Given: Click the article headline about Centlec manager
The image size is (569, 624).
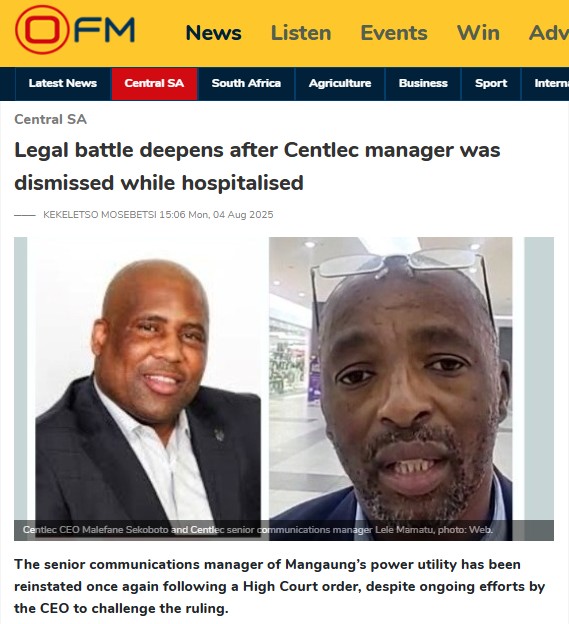Looking at the screenshot, I should tap(257, 166).
